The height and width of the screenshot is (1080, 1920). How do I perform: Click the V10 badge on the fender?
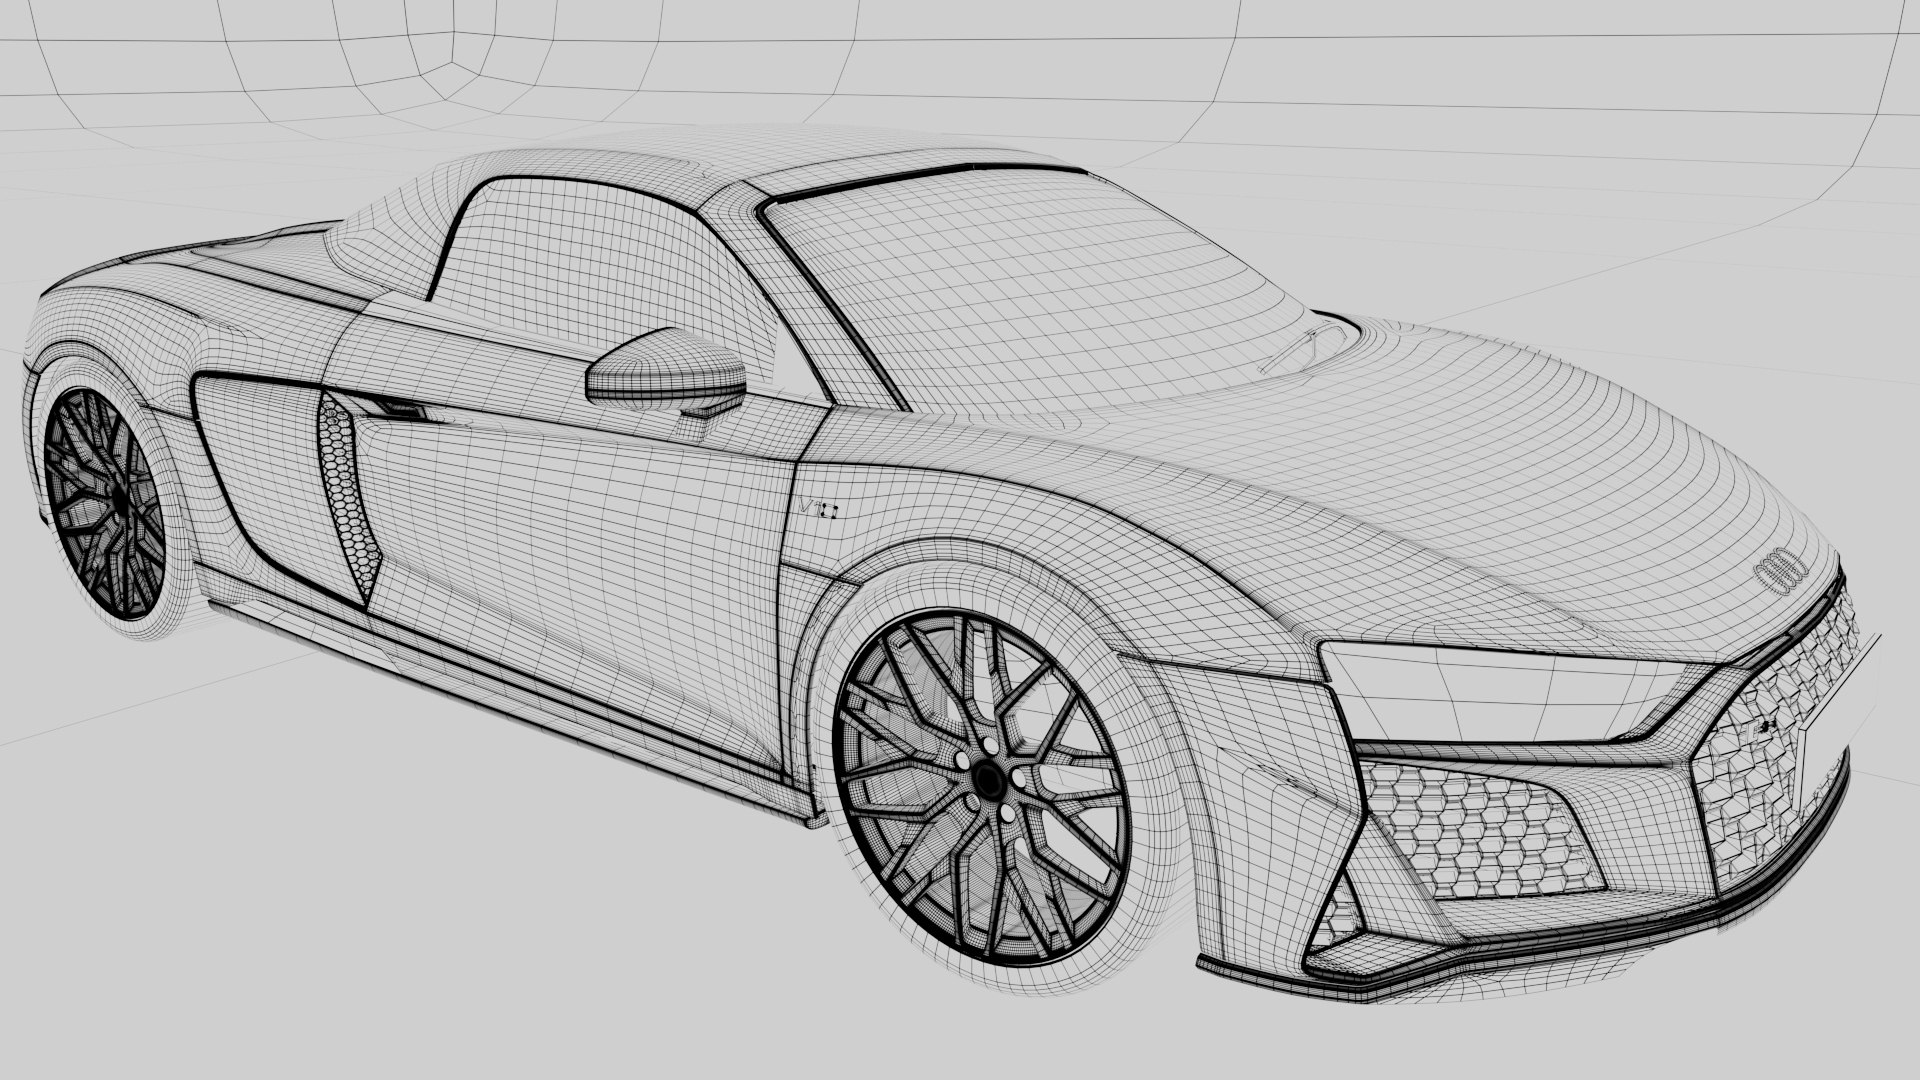coord(818,508)
